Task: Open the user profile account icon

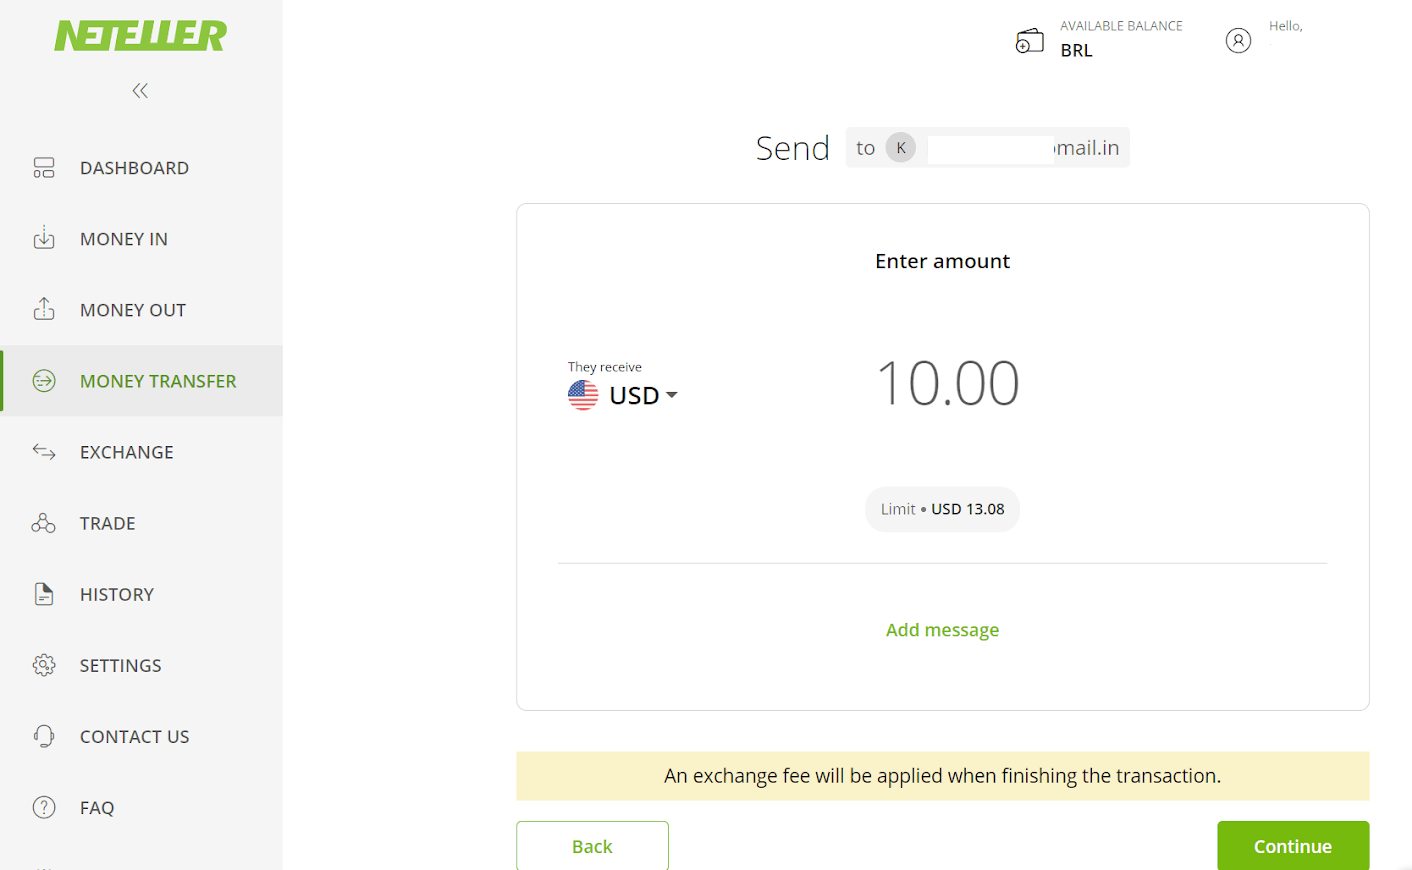Action: 1238,40
